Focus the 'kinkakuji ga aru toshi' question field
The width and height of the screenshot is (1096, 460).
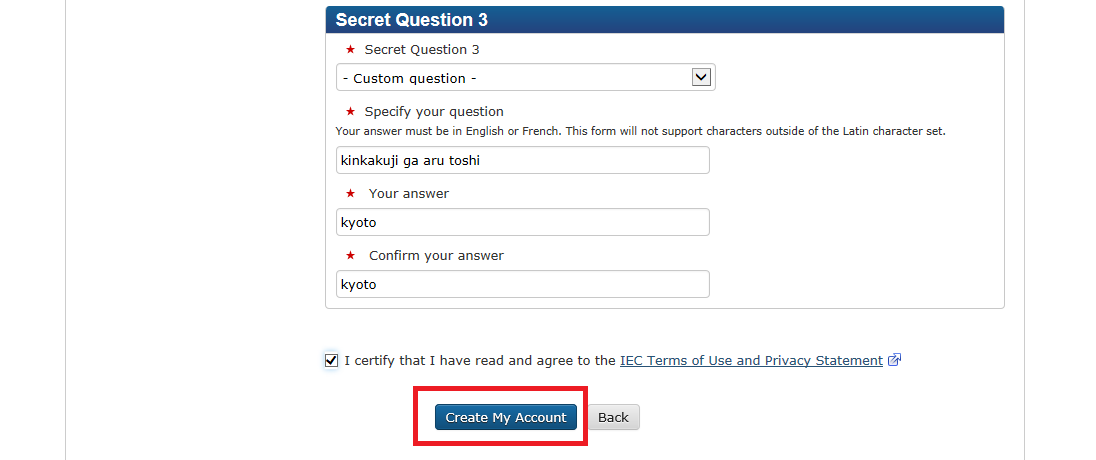523,160
